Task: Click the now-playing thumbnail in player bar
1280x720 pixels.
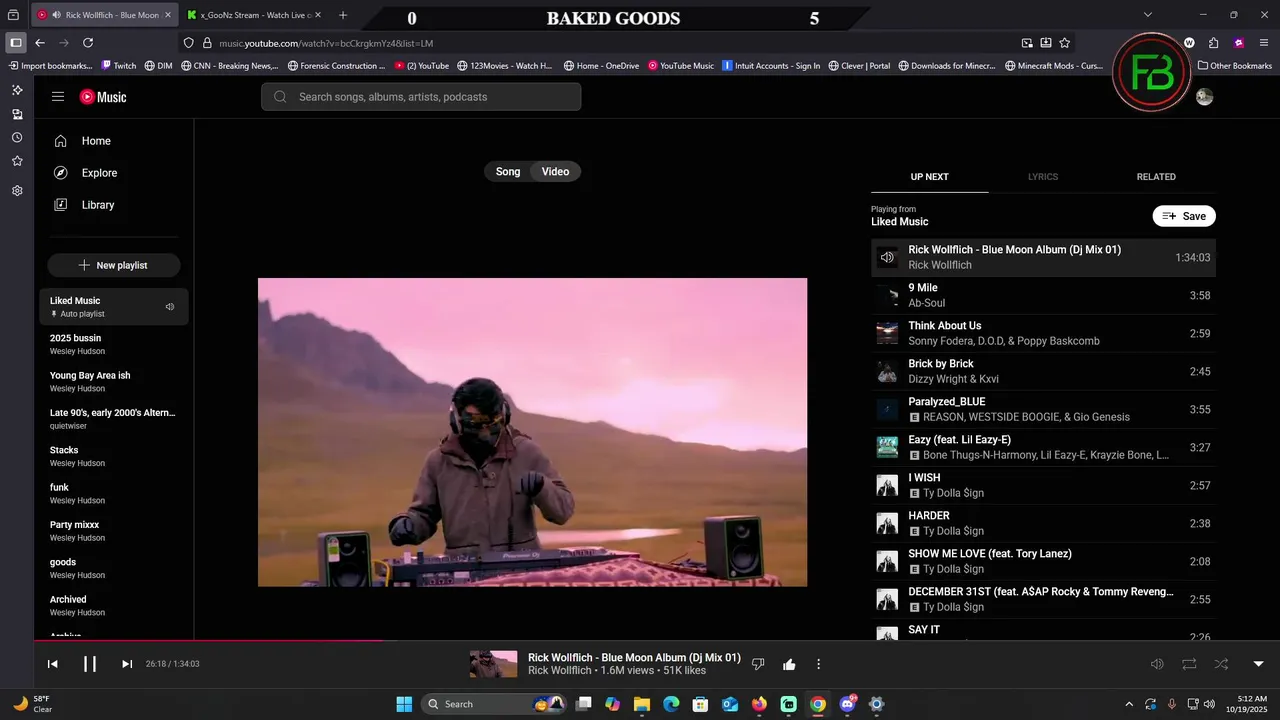Action: [x=494, y=664]
